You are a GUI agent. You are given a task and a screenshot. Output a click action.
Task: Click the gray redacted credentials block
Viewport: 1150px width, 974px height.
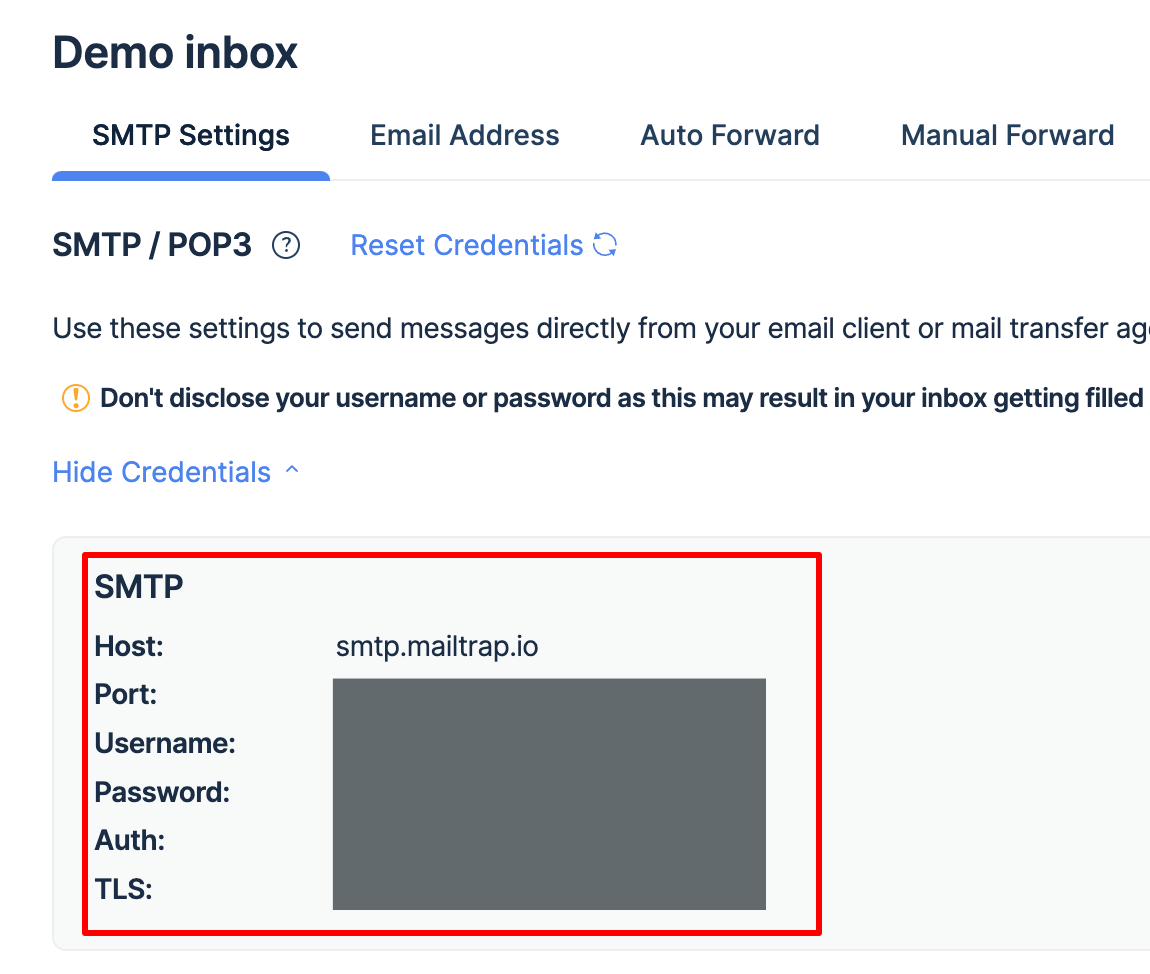549,794
